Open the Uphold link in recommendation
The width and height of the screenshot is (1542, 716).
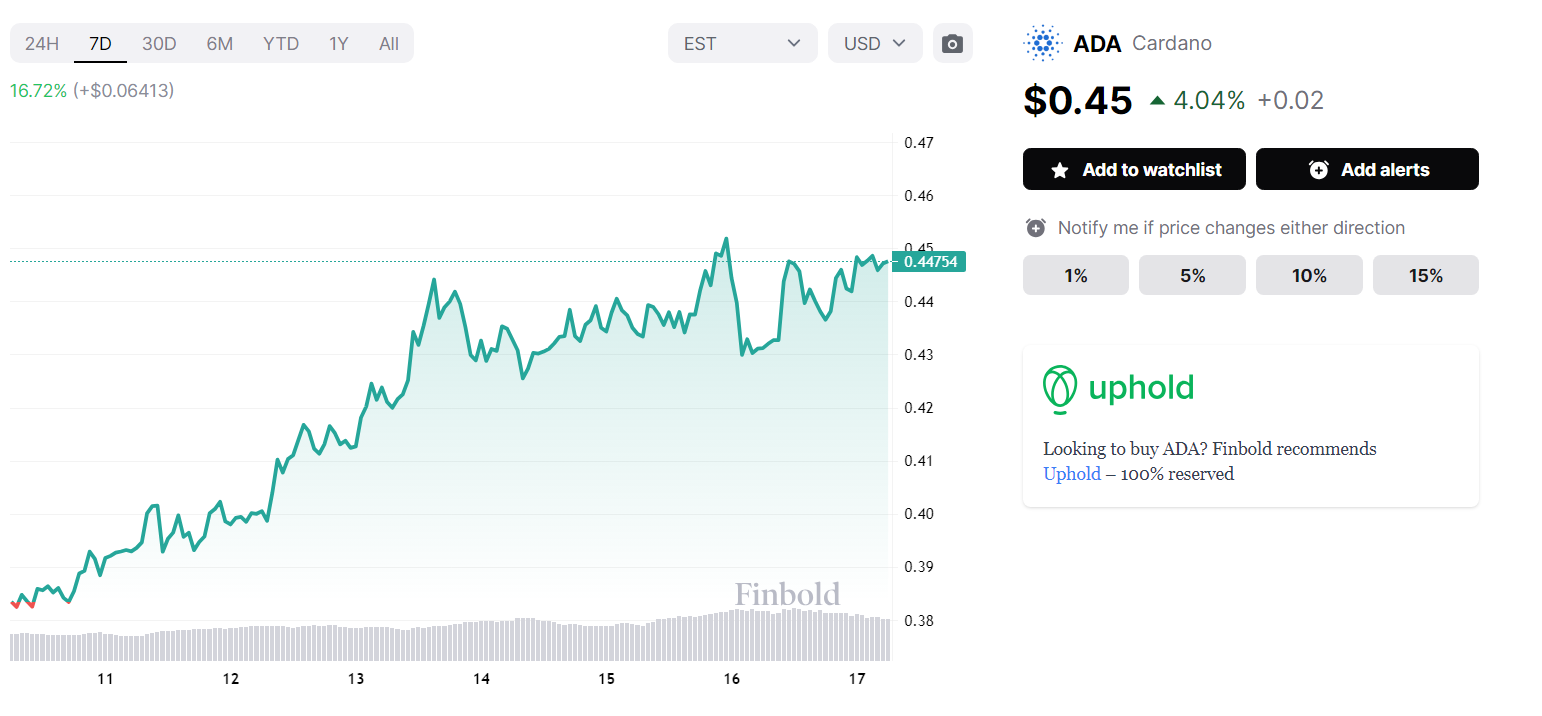[1072, 474]
